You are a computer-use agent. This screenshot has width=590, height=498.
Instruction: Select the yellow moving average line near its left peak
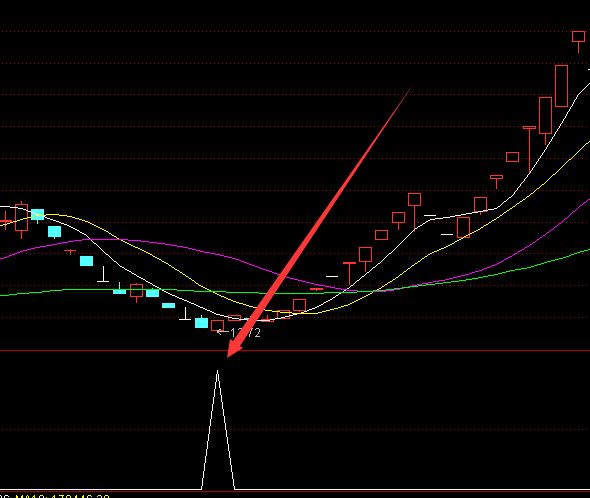pos(56,215)
